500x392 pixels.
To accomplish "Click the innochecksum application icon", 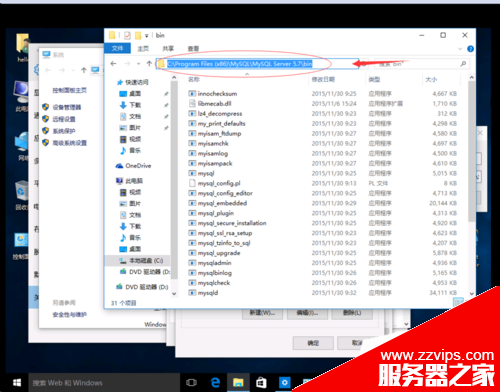I will tap(192, 94).
